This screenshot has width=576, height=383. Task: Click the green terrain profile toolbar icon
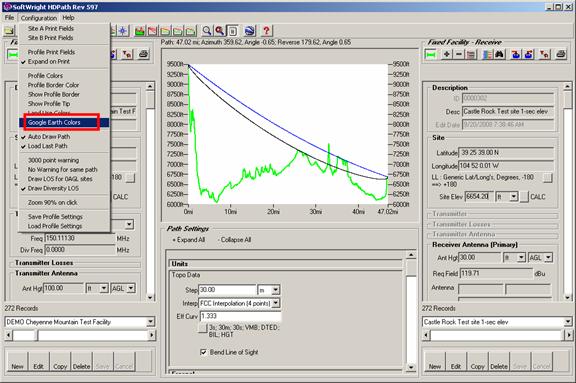[x=140, y=31]
